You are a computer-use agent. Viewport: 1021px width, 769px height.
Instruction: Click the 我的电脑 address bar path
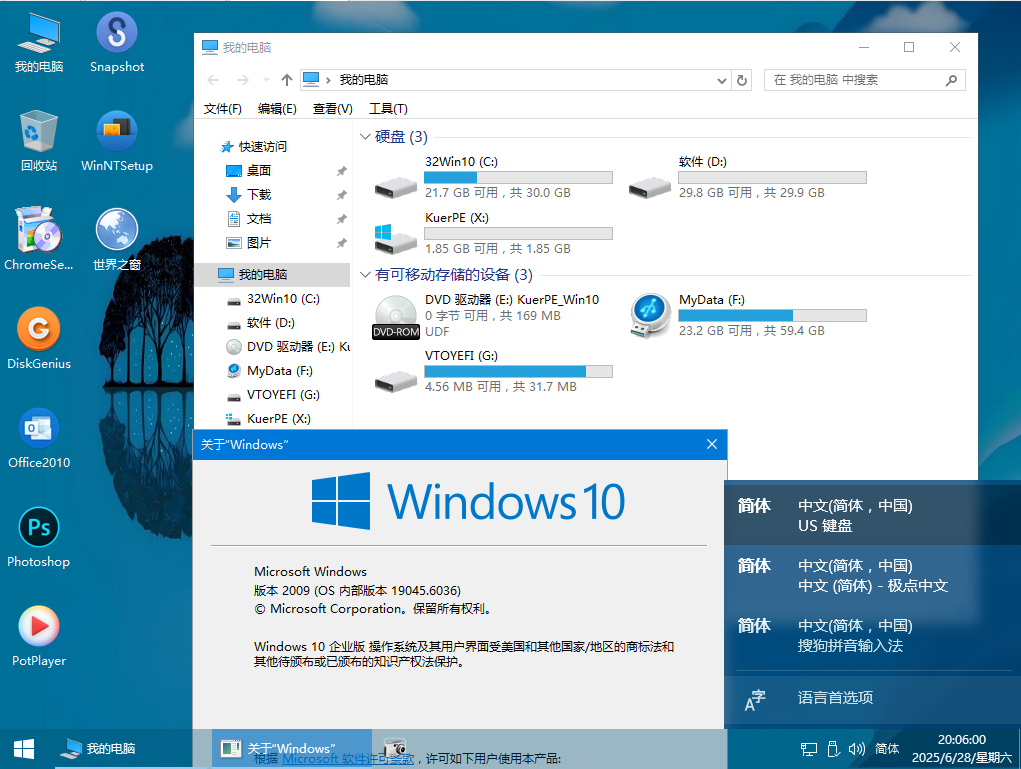coord(363,80)
